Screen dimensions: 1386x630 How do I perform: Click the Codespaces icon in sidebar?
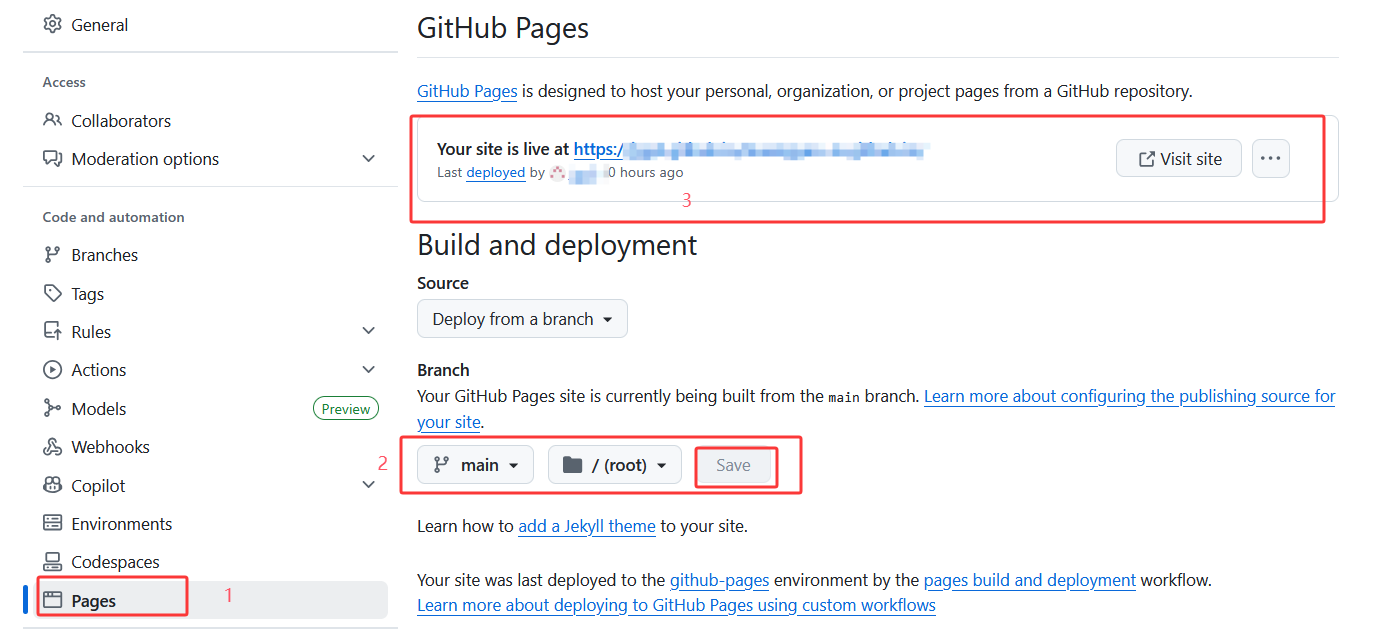click(x=53, y=561)
